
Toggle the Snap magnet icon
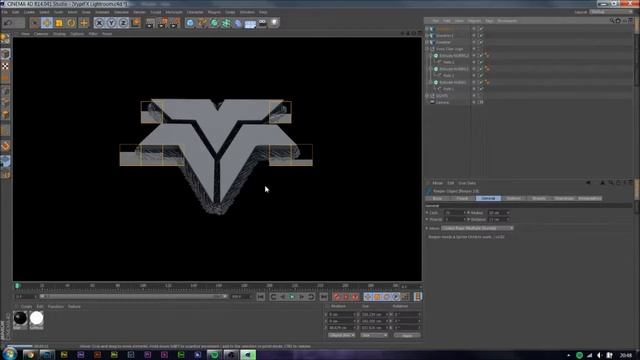click(x=5, y=161)
